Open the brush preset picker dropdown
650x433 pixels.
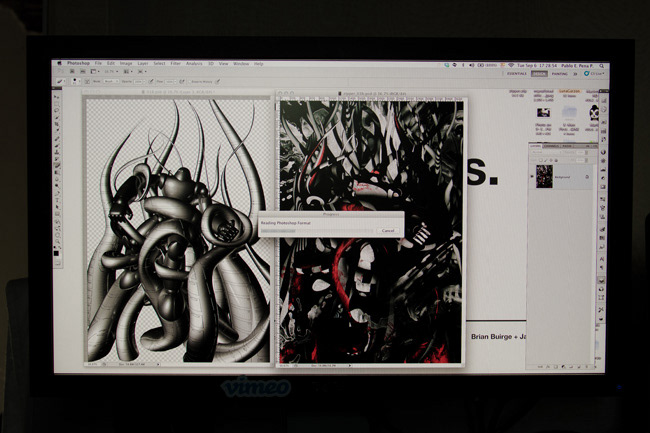tap(76, 81)
